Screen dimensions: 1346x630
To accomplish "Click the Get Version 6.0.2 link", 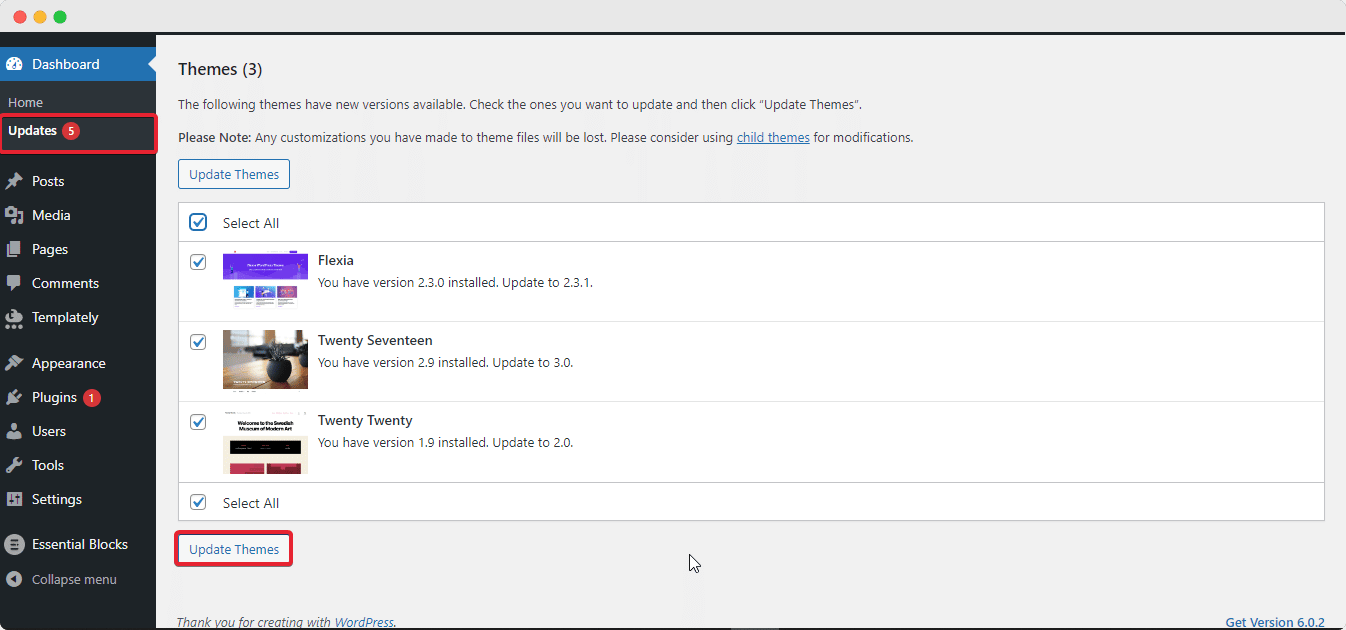I will 1275,622.
